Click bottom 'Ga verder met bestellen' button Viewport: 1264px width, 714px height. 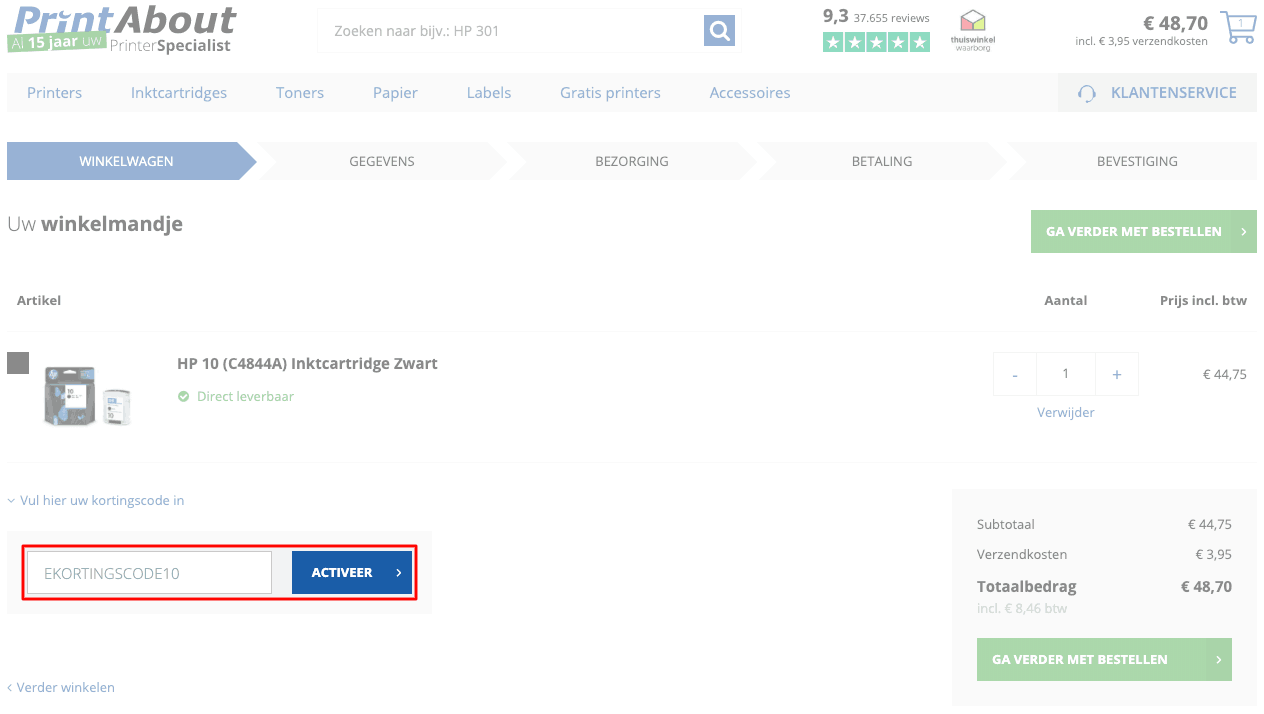(1104, 660)
